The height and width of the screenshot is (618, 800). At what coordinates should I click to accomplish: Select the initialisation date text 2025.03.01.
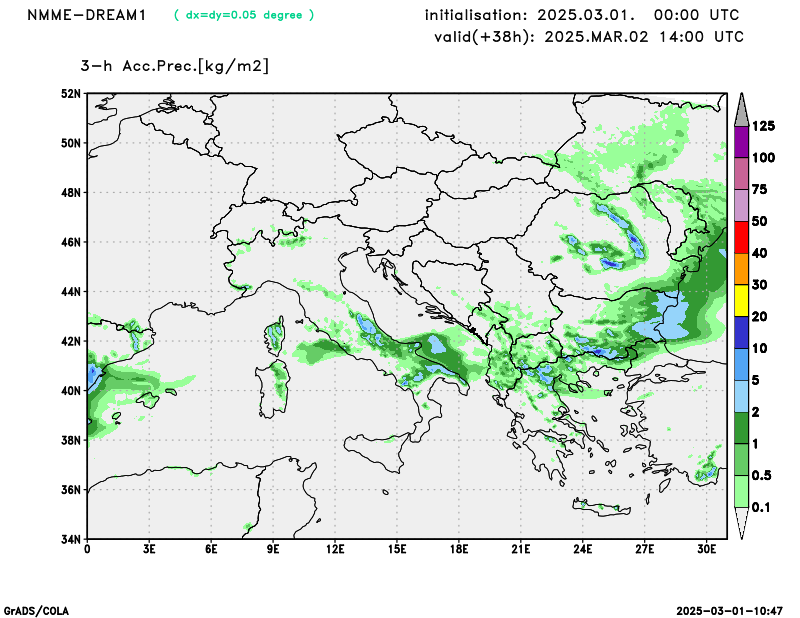pyautogui.click(x=586, y=15)
